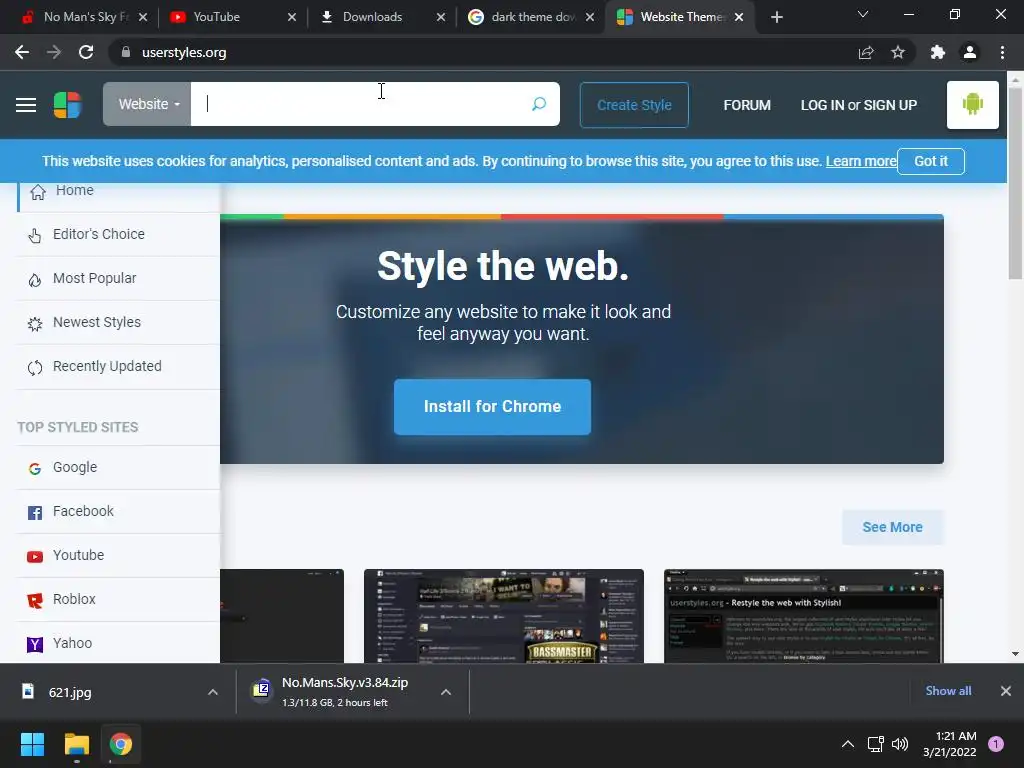Click the userstyles.org colorful logo
This screenshot has width=1024, height=768.
(x=67, y=104)
